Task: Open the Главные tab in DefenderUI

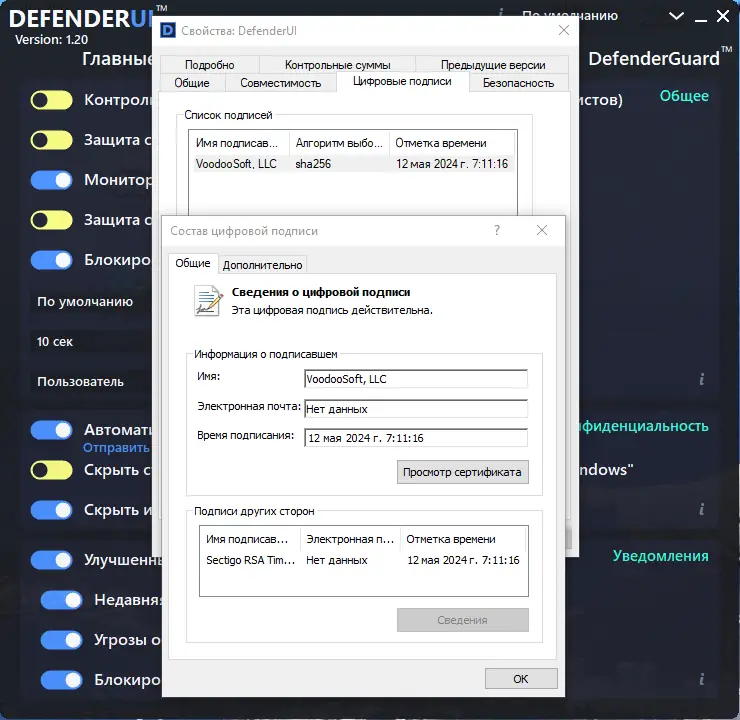Action: point(118,59)
